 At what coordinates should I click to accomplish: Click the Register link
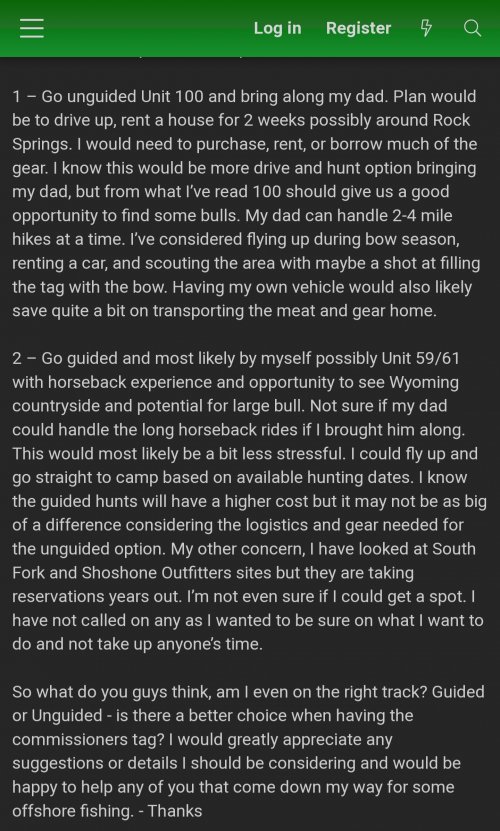358,28
